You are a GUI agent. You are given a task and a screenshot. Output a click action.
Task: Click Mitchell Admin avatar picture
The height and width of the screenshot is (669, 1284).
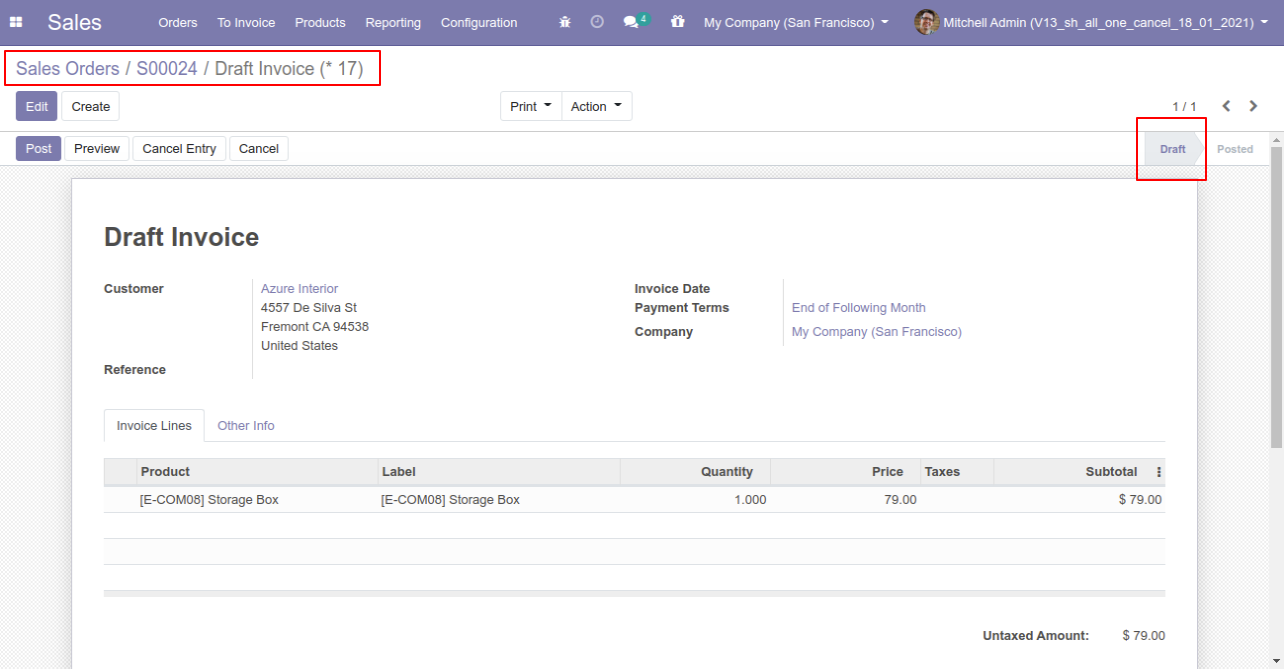[926, 22]
